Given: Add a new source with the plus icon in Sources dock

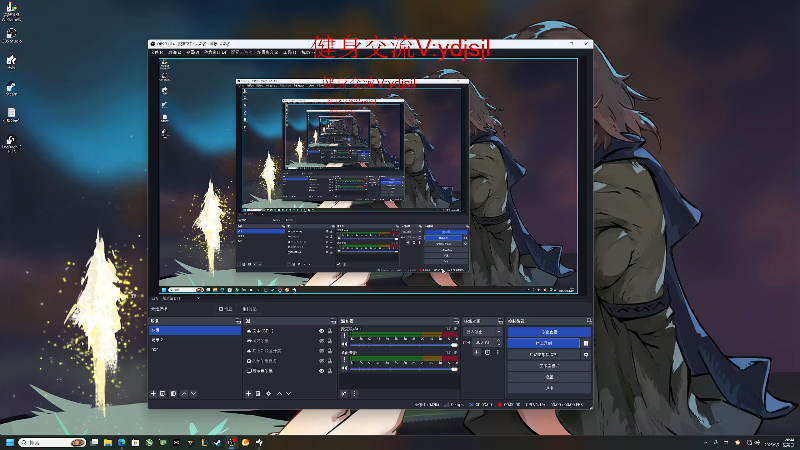Looking at the screenshot, I should pos(248,393).
